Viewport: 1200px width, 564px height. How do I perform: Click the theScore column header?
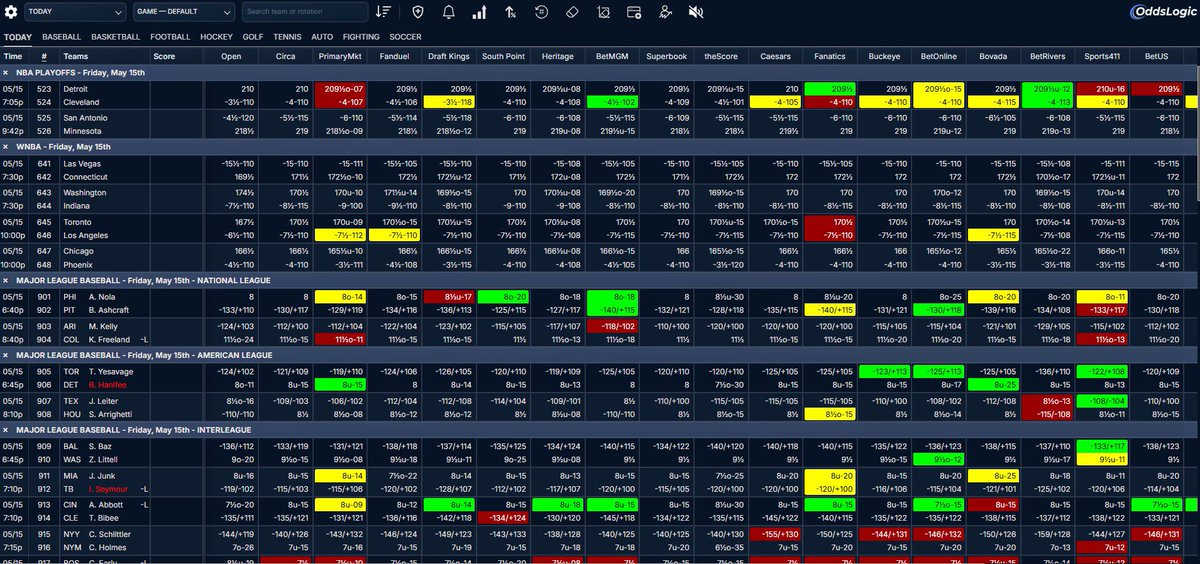[721, 57]
